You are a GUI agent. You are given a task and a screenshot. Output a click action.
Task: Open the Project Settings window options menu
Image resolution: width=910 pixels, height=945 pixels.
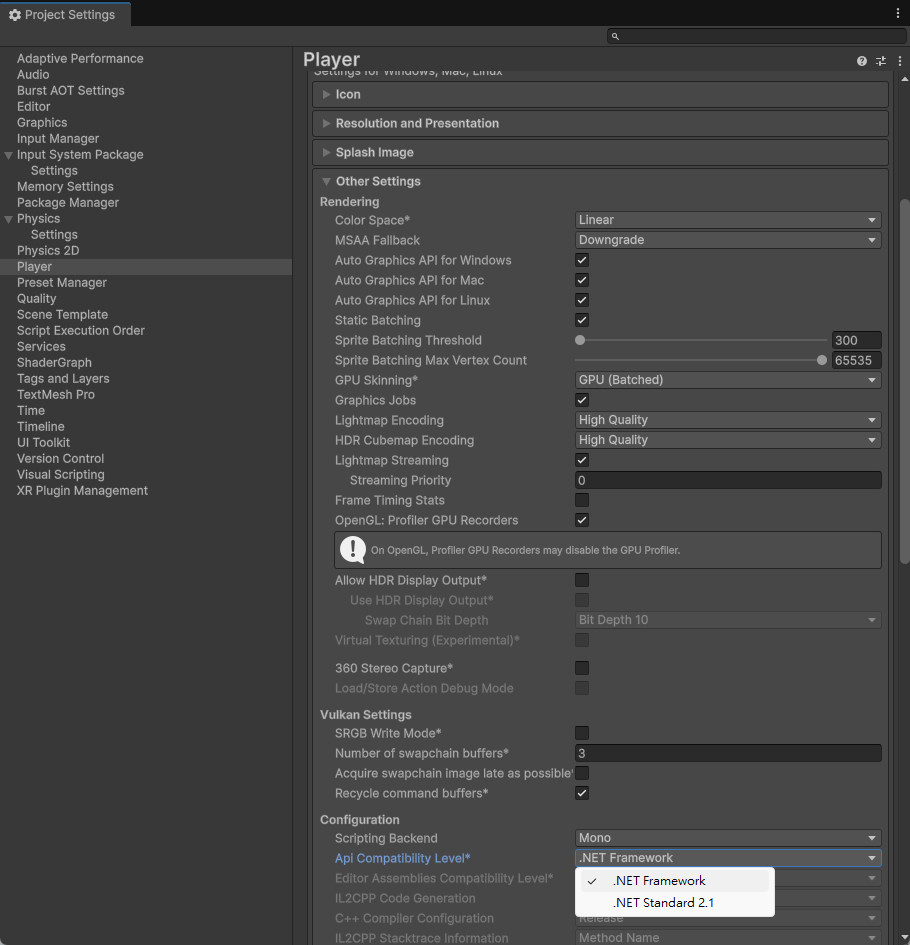coord(897,13)
